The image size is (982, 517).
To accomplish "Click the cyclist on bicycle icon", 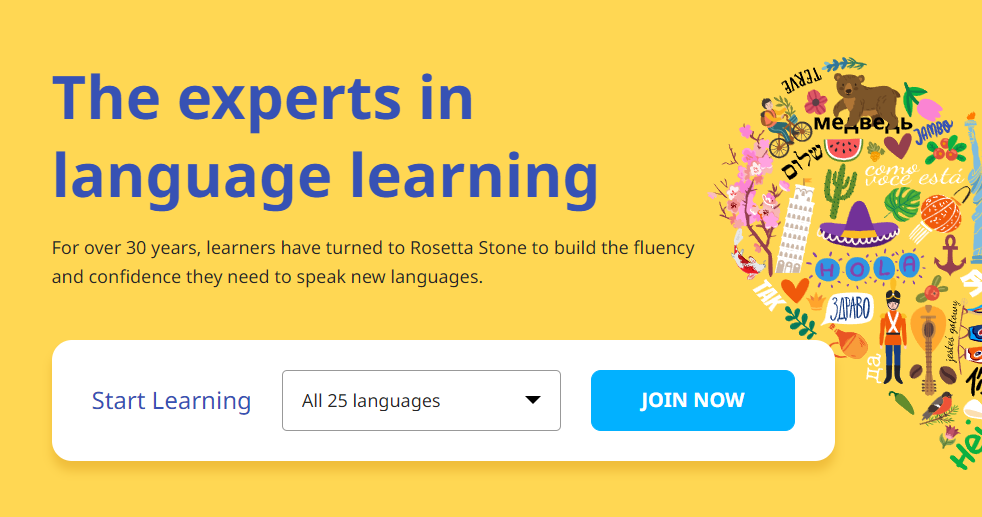I will coord(779,122).
